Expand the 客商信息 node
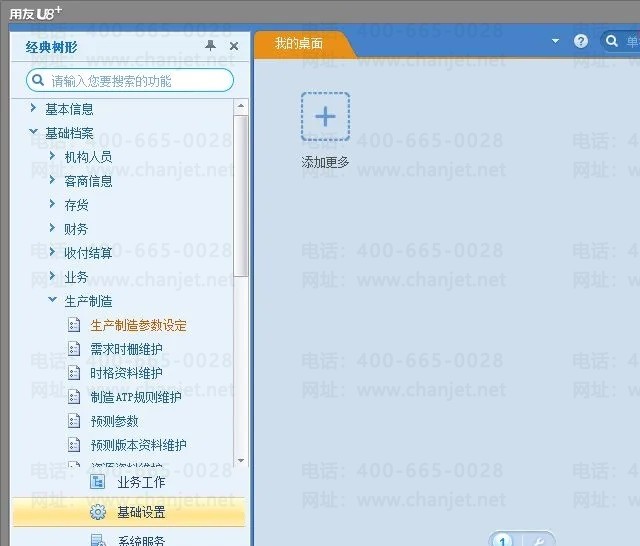The width and height of the screenshot is (640, 546). click(52, 180)
